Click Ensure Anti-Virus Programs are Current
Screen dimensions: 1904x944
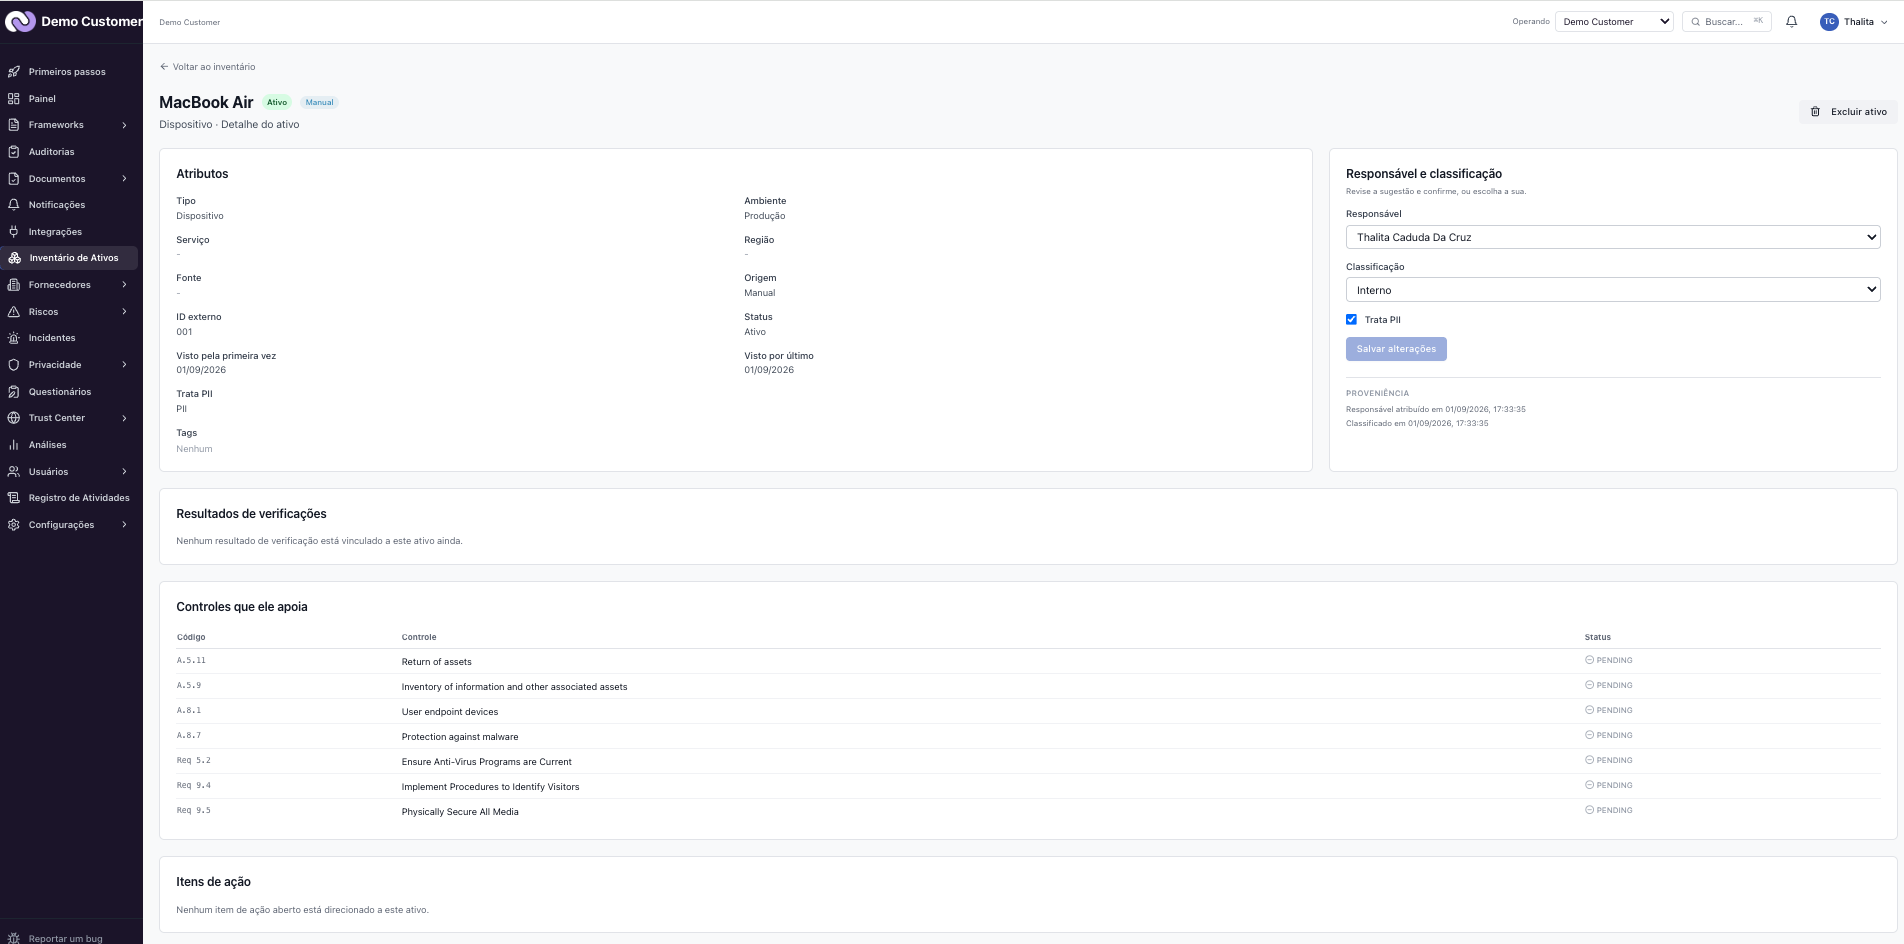pos(487,762)
